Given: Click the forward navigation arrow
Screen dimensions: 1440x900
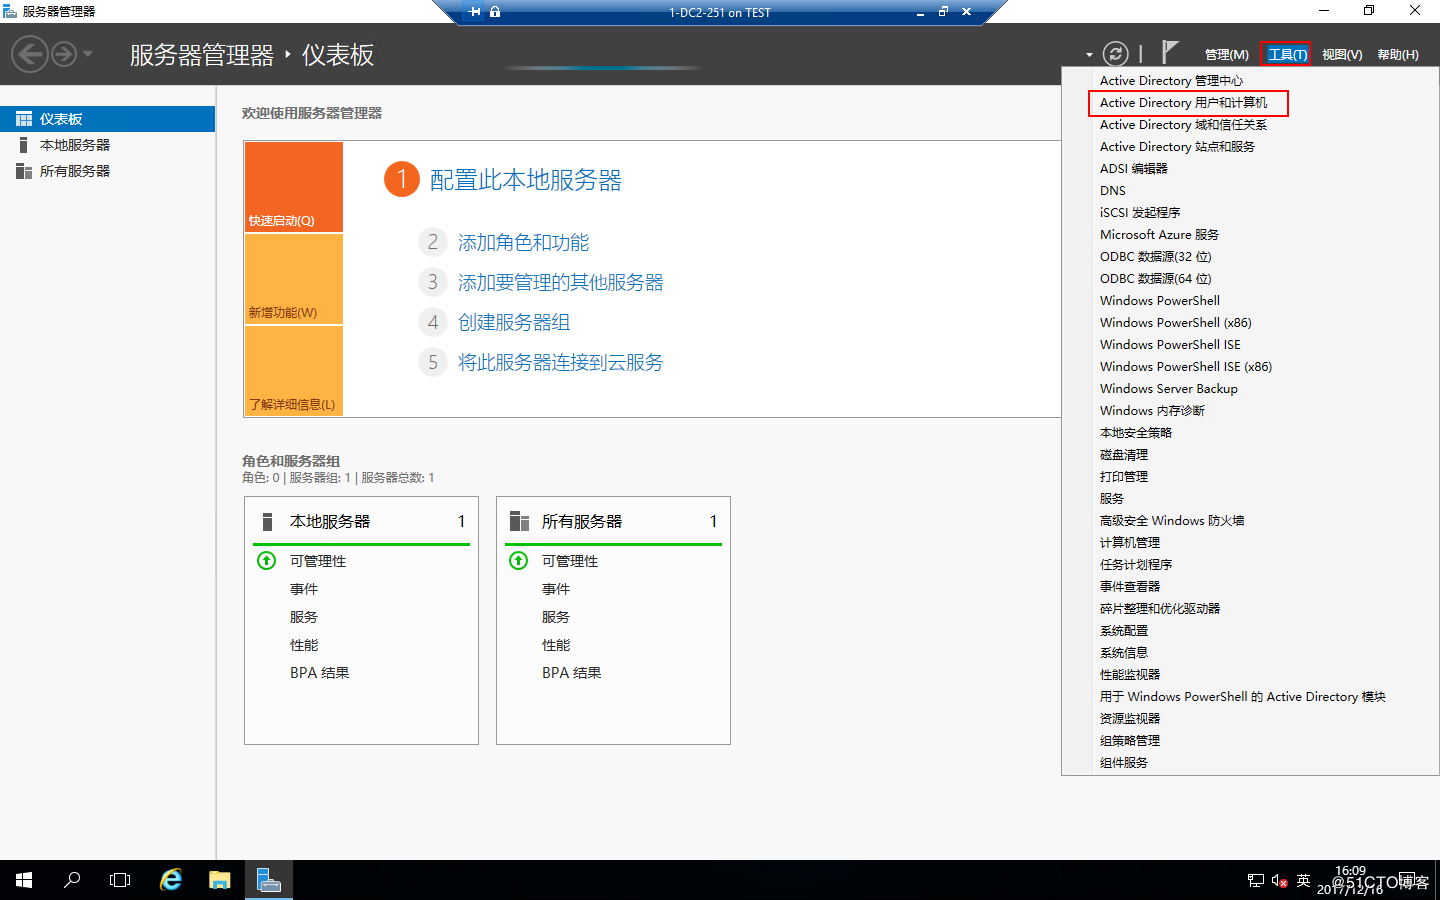Looking at the screenshot, I should (x=64, y=54).
